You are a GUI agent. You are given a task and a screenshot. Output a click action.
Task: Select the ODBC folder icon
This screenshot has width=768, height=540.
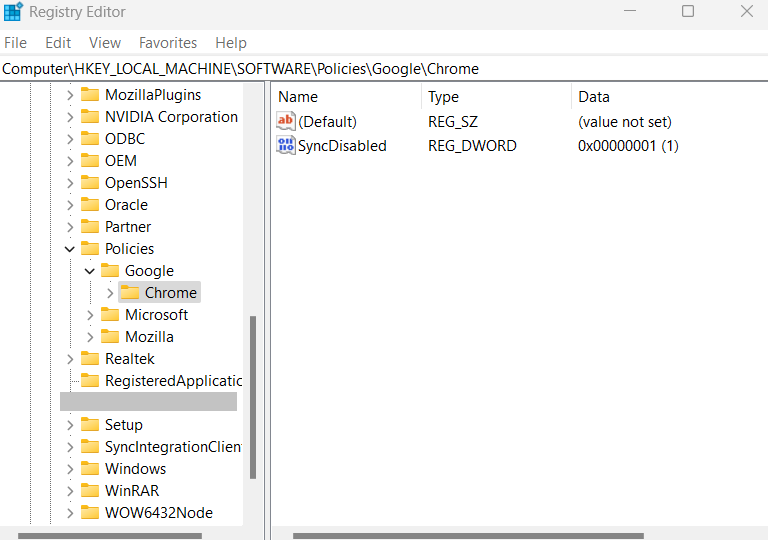pyautogui.click(x=90, y=138)
